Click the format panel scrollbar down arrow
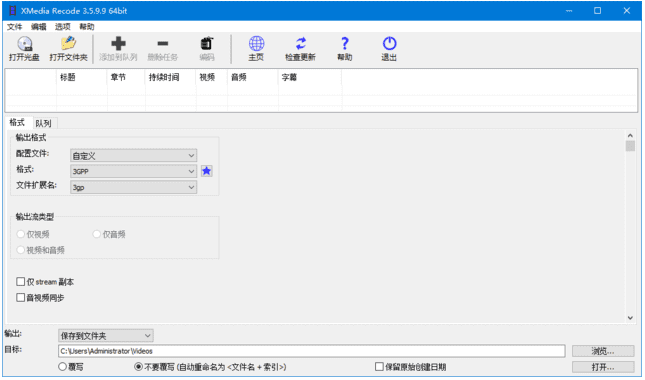 point(630,317)
